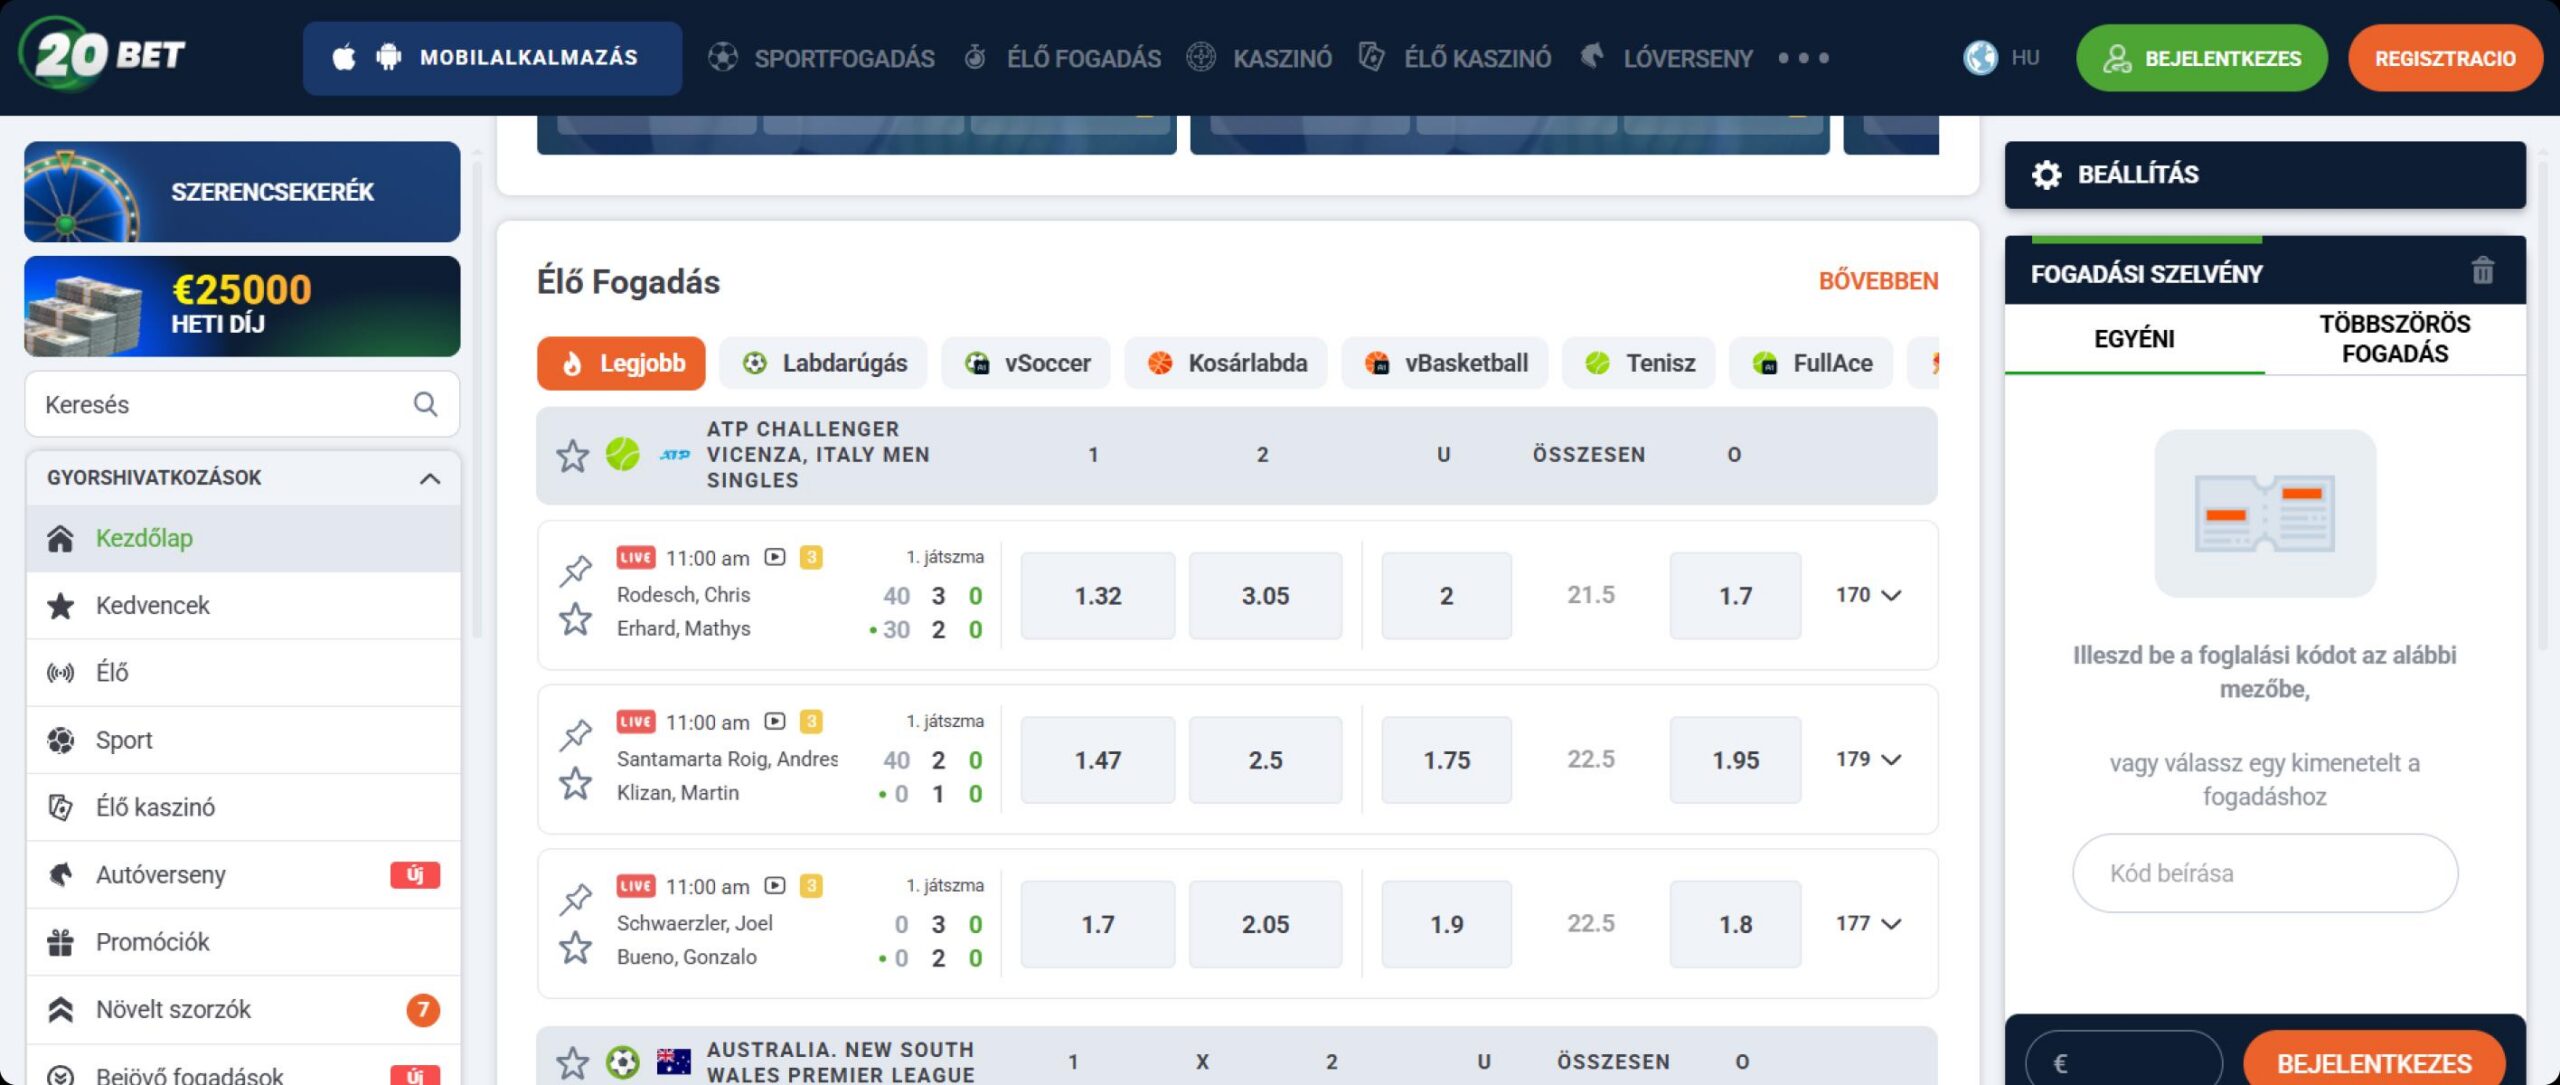
Task: Open language selector globe icon
Action: (1980, 58)
